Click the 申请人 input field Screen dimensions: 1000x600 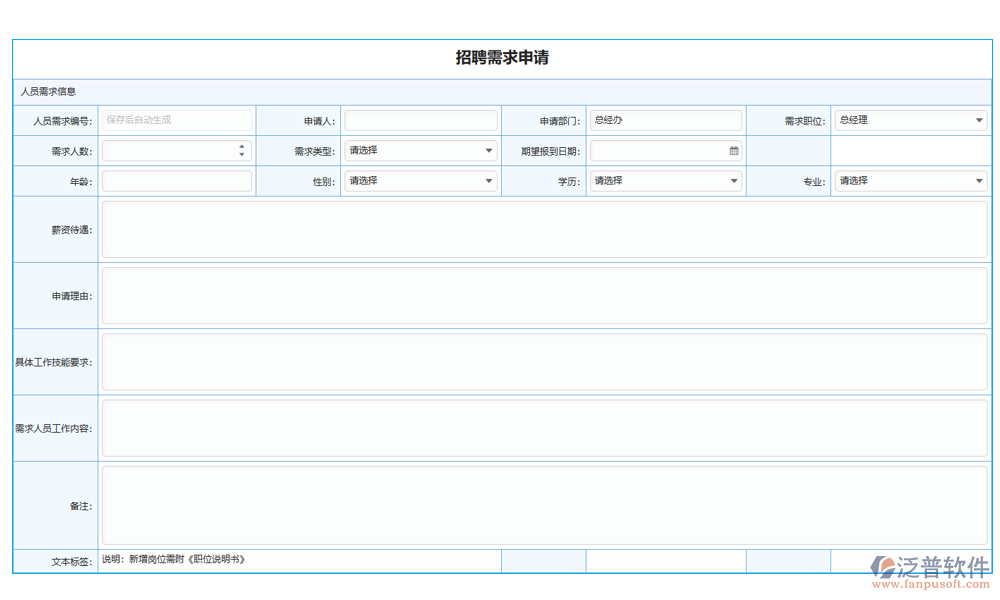point(420,121)
